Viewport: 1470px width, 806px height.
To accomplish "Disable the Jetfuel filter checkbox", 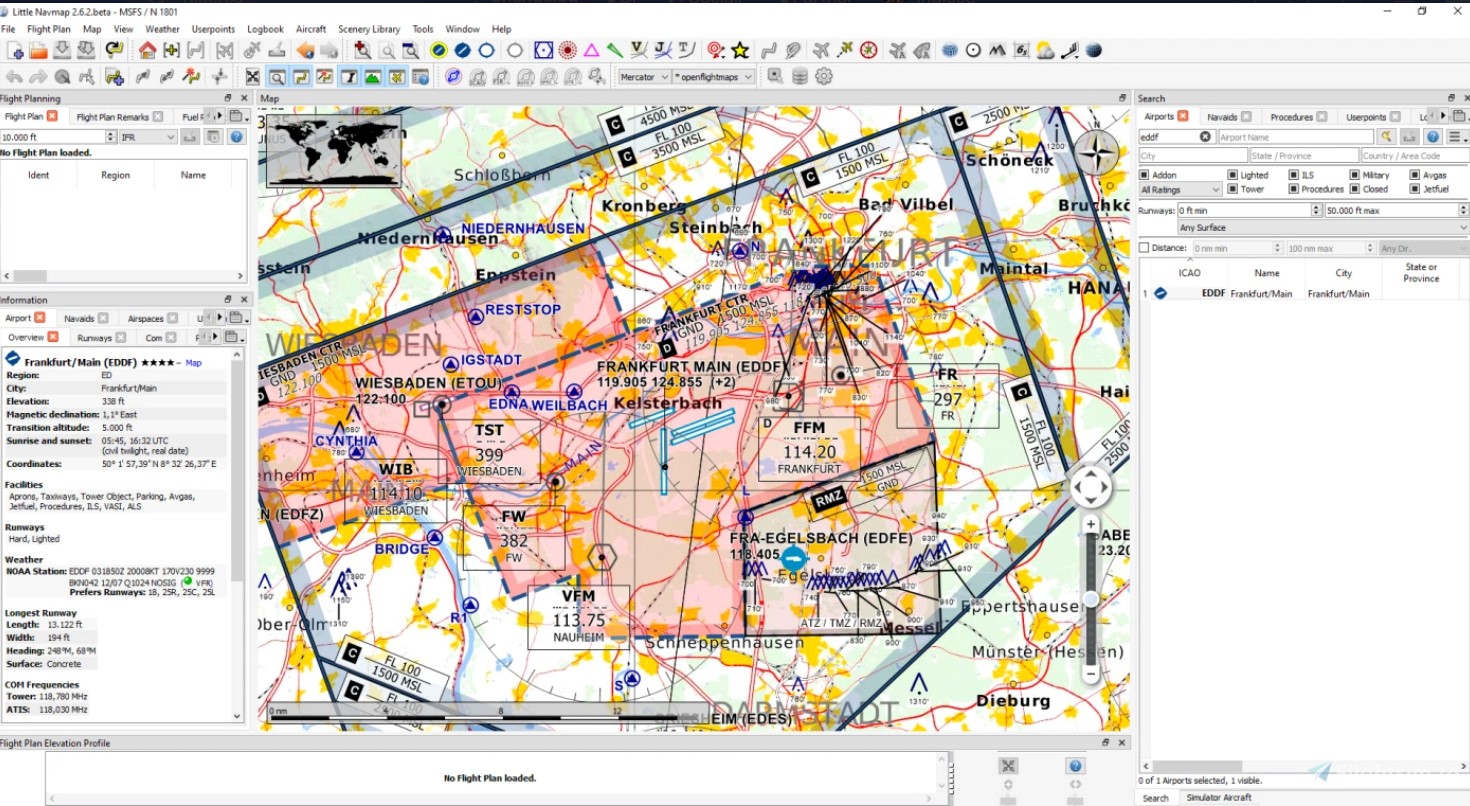I will [x=1410, y=188].
